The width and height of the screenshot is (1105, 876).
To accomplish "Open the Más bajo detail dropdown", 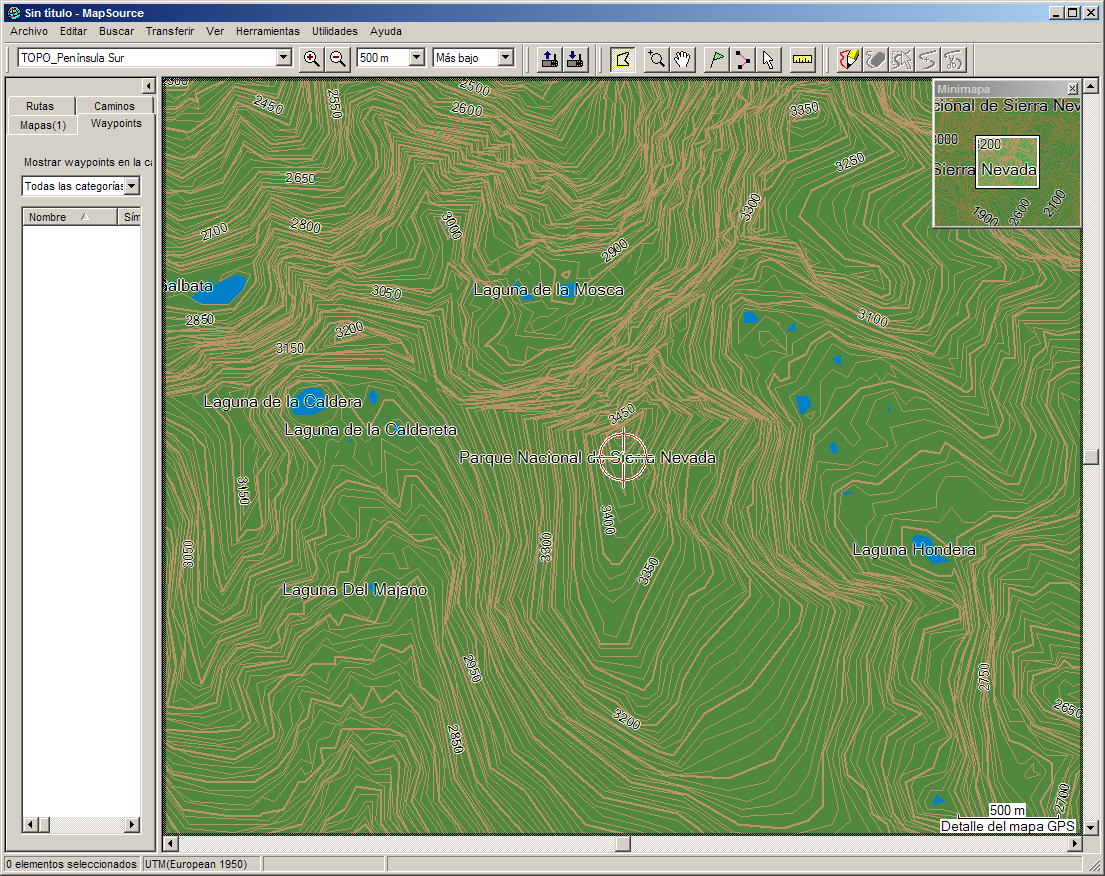I will 506,58.
